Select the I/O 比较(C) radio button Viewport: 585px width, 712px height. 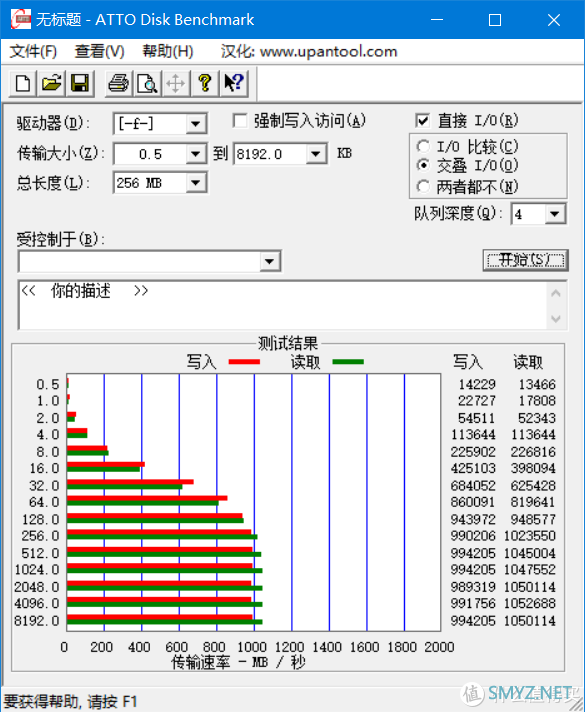423,146
